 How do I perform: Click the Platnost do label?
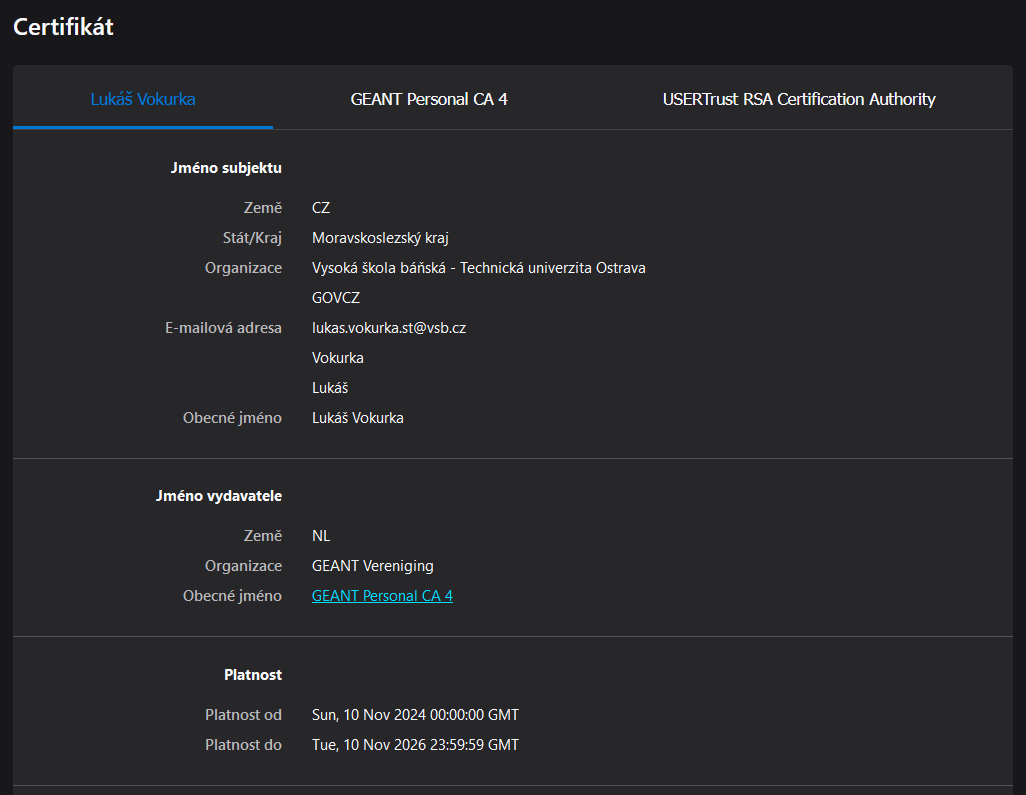tap(243, 745)
